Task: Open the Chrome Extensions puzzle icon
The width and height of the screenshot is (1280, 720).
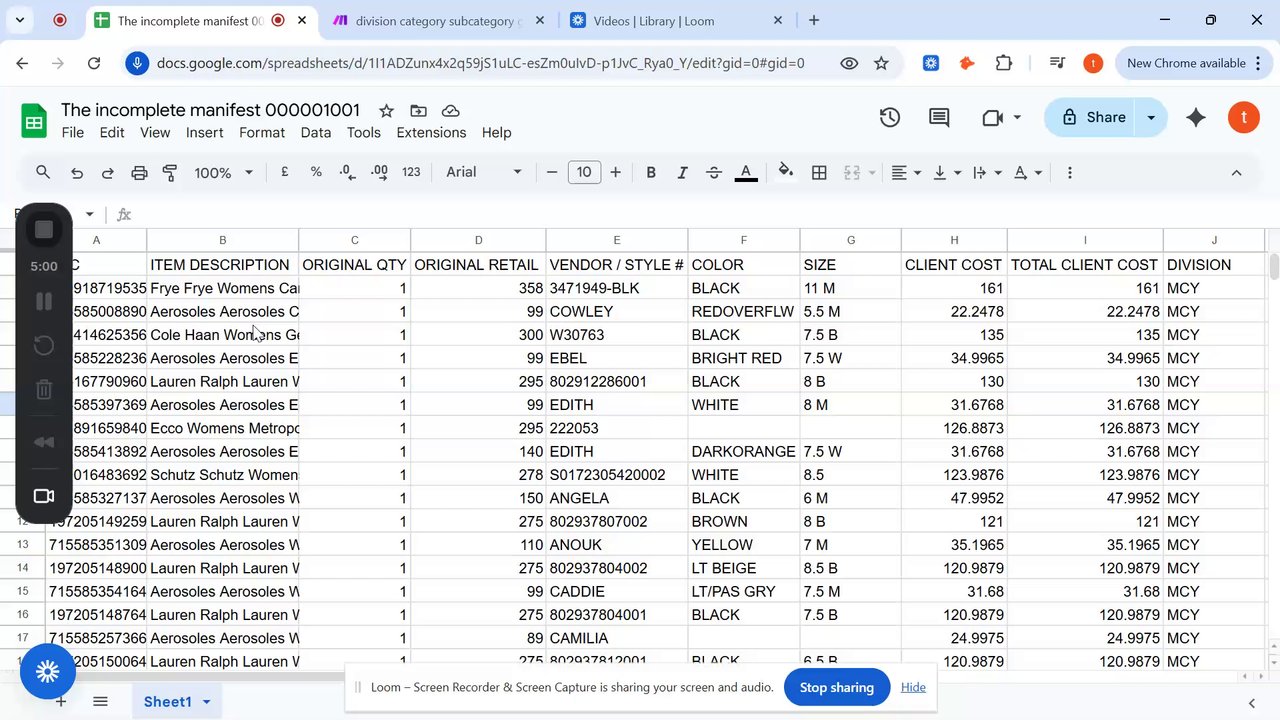Action: tap(1004, 63)
